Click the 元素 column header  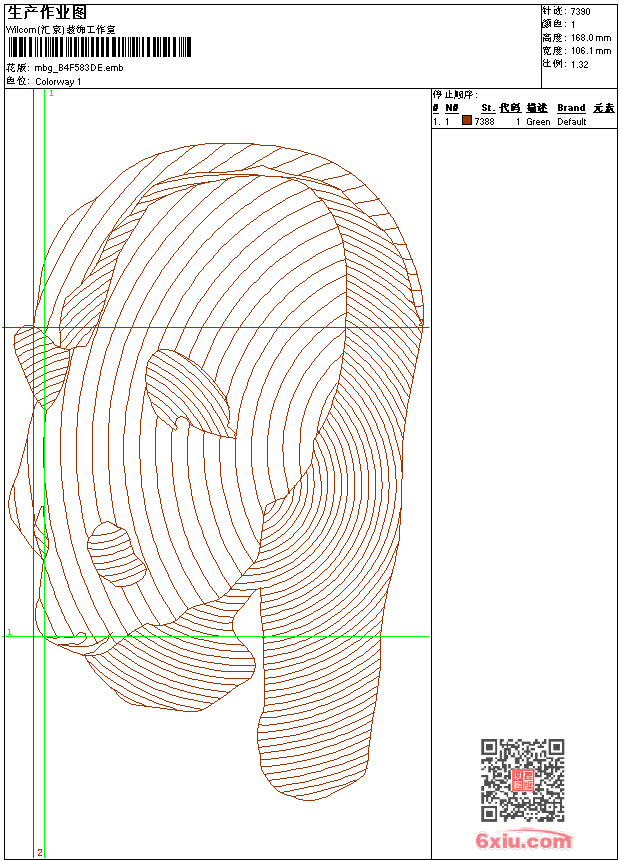point(603,108)
